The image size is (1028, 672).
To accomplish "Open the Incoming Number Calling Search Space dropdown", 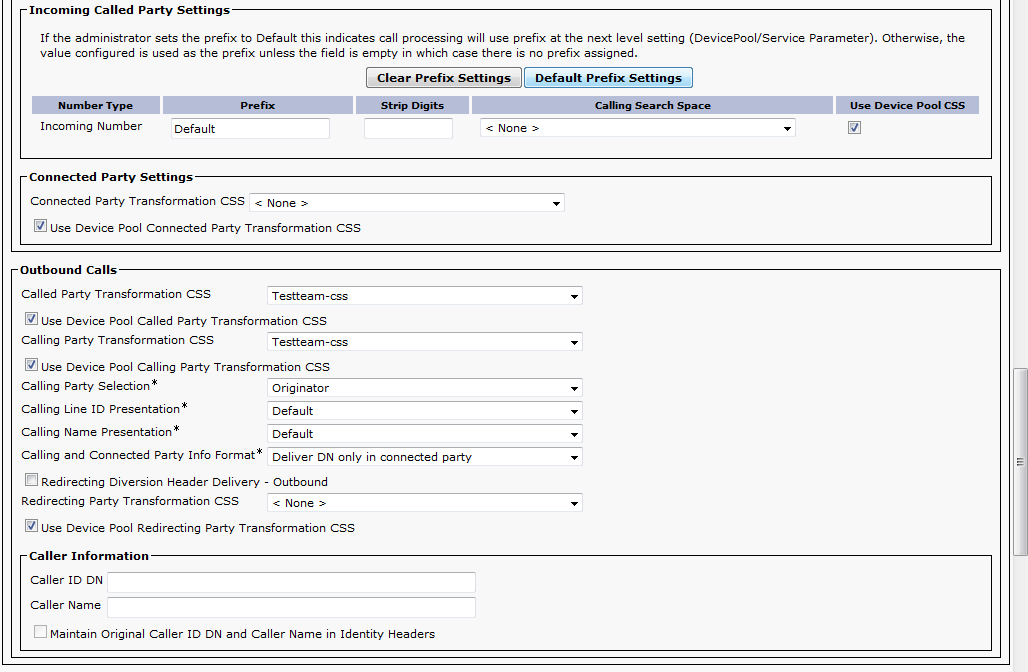I will tap(638, 129).
